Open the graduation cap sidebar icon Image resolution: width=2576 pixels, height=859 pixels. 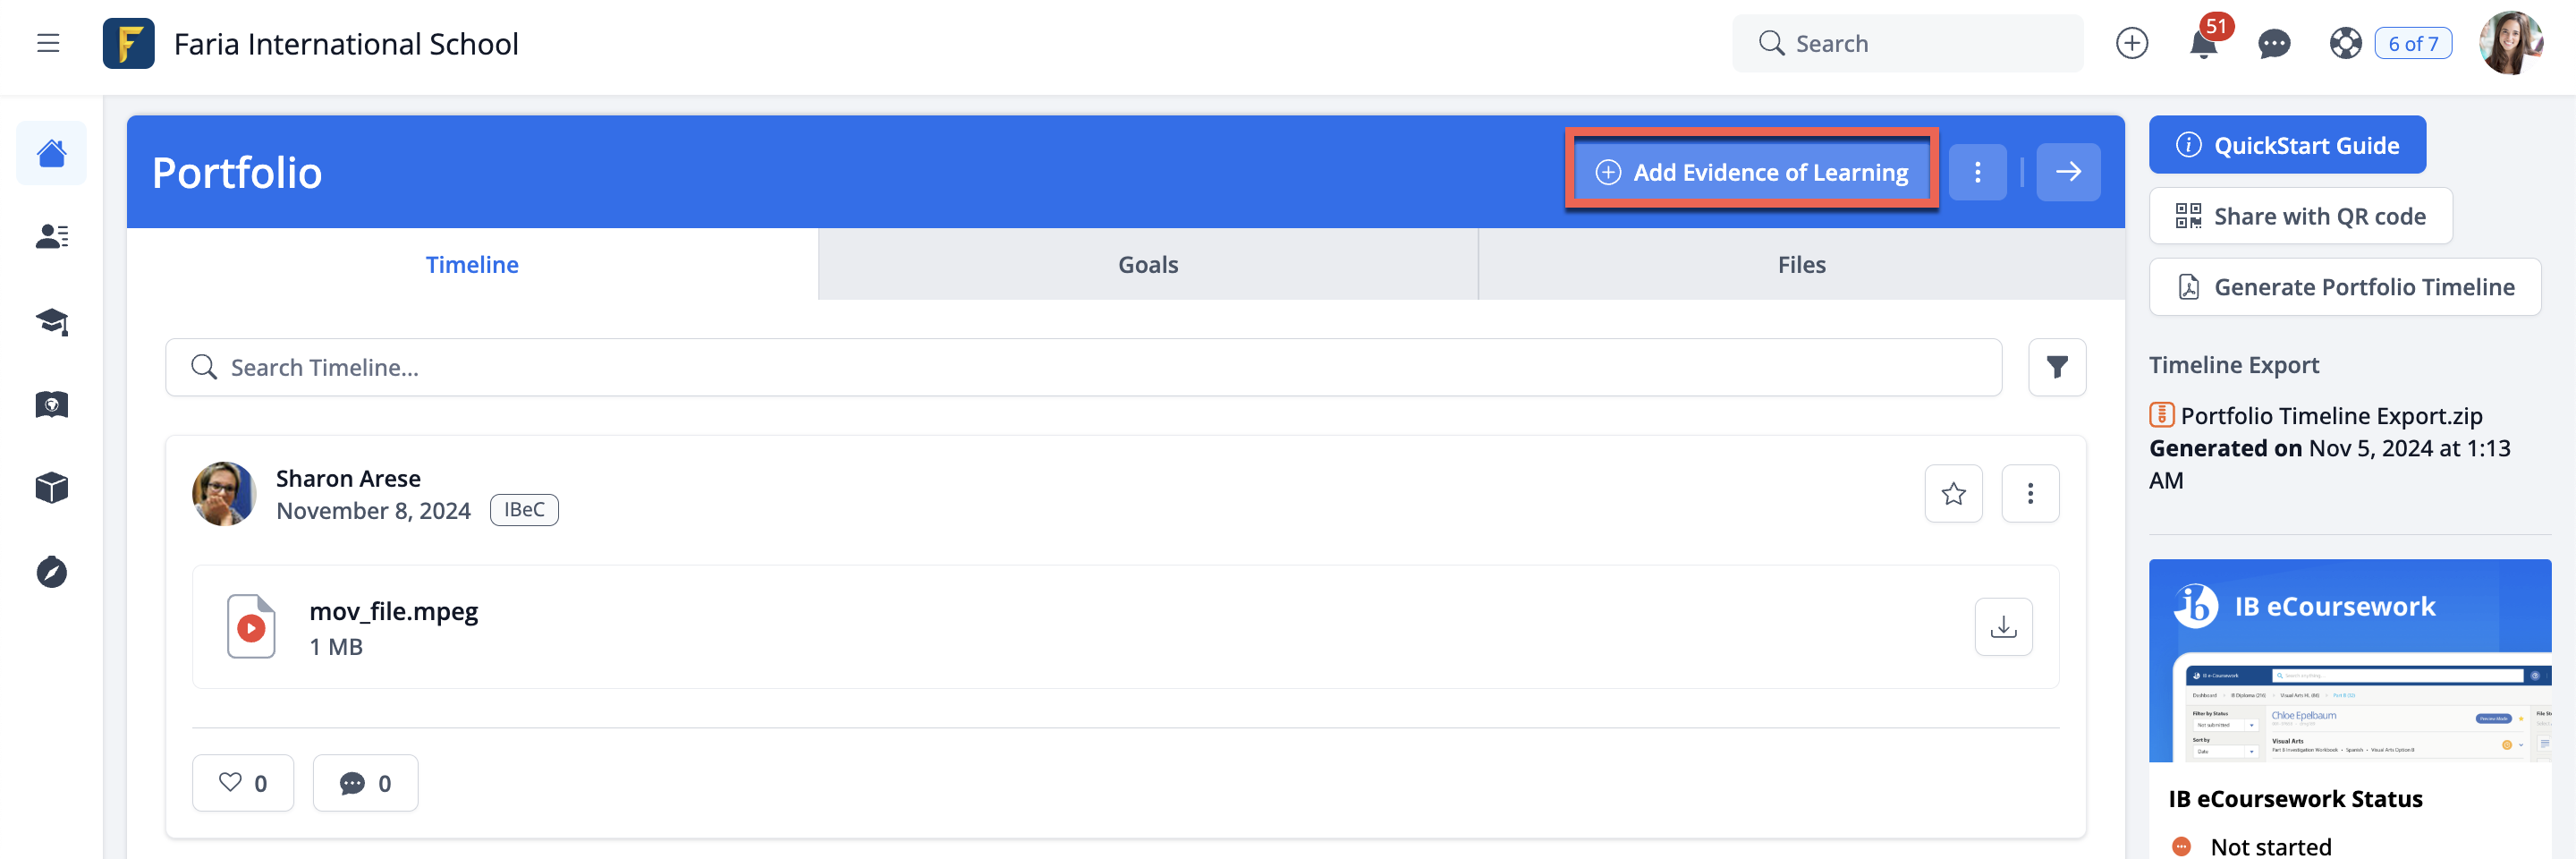point(52,321)
